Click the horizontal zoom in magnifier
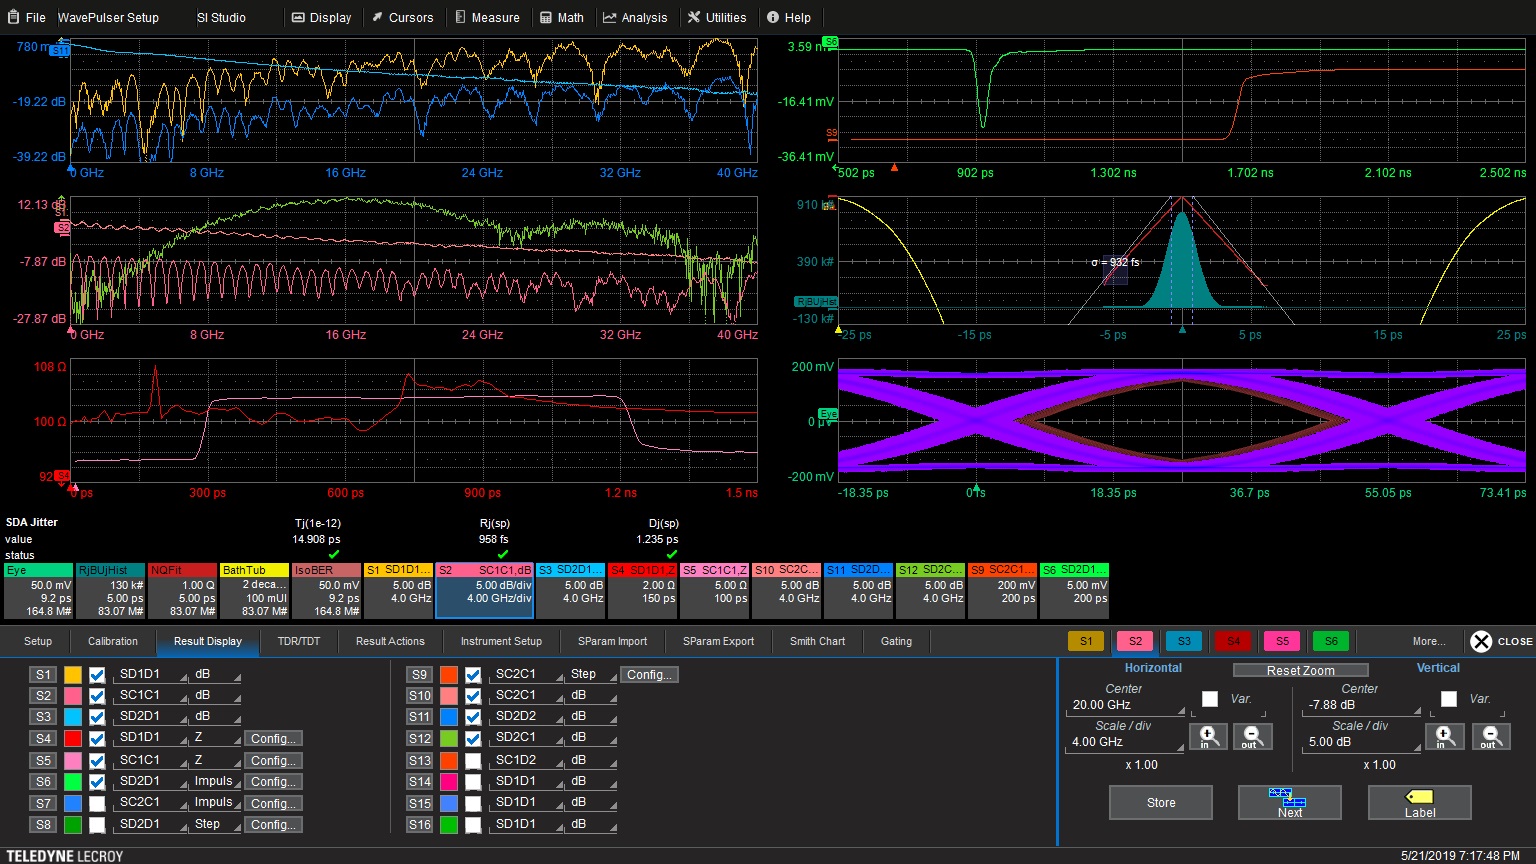Image resolution: width=1536 pixels, height=864 pixels. coord(1207,737)
